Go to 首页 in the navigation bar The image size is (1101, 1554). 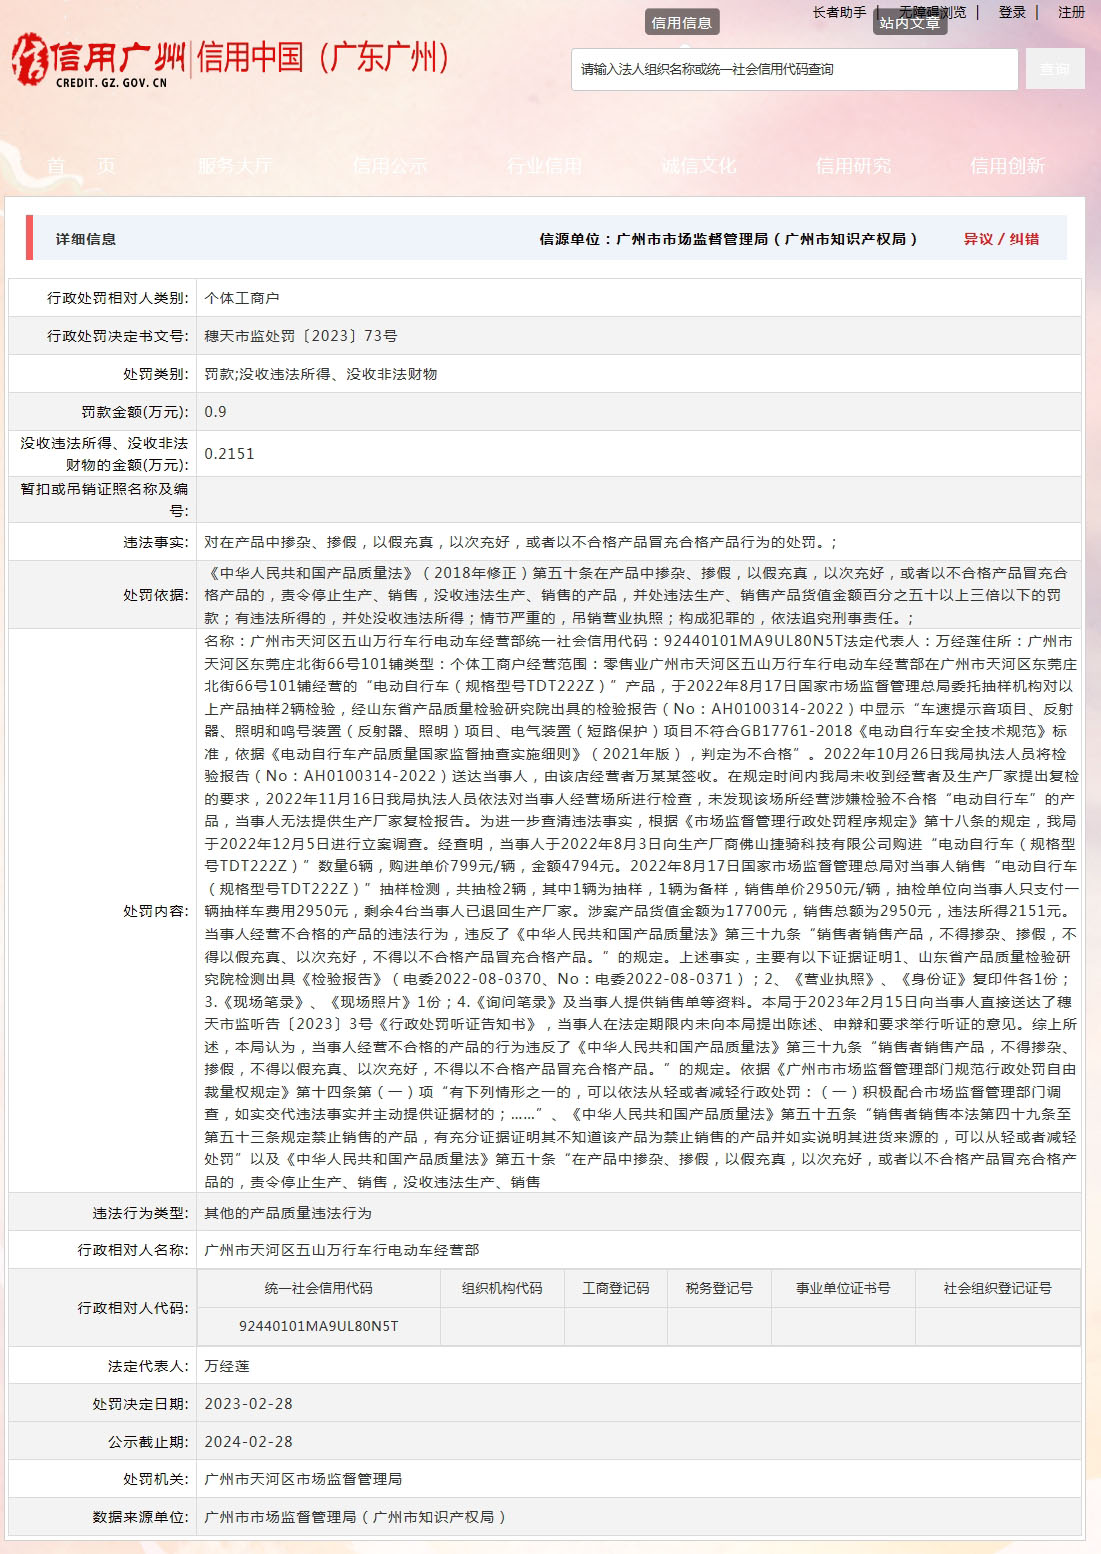coord(82,166)
